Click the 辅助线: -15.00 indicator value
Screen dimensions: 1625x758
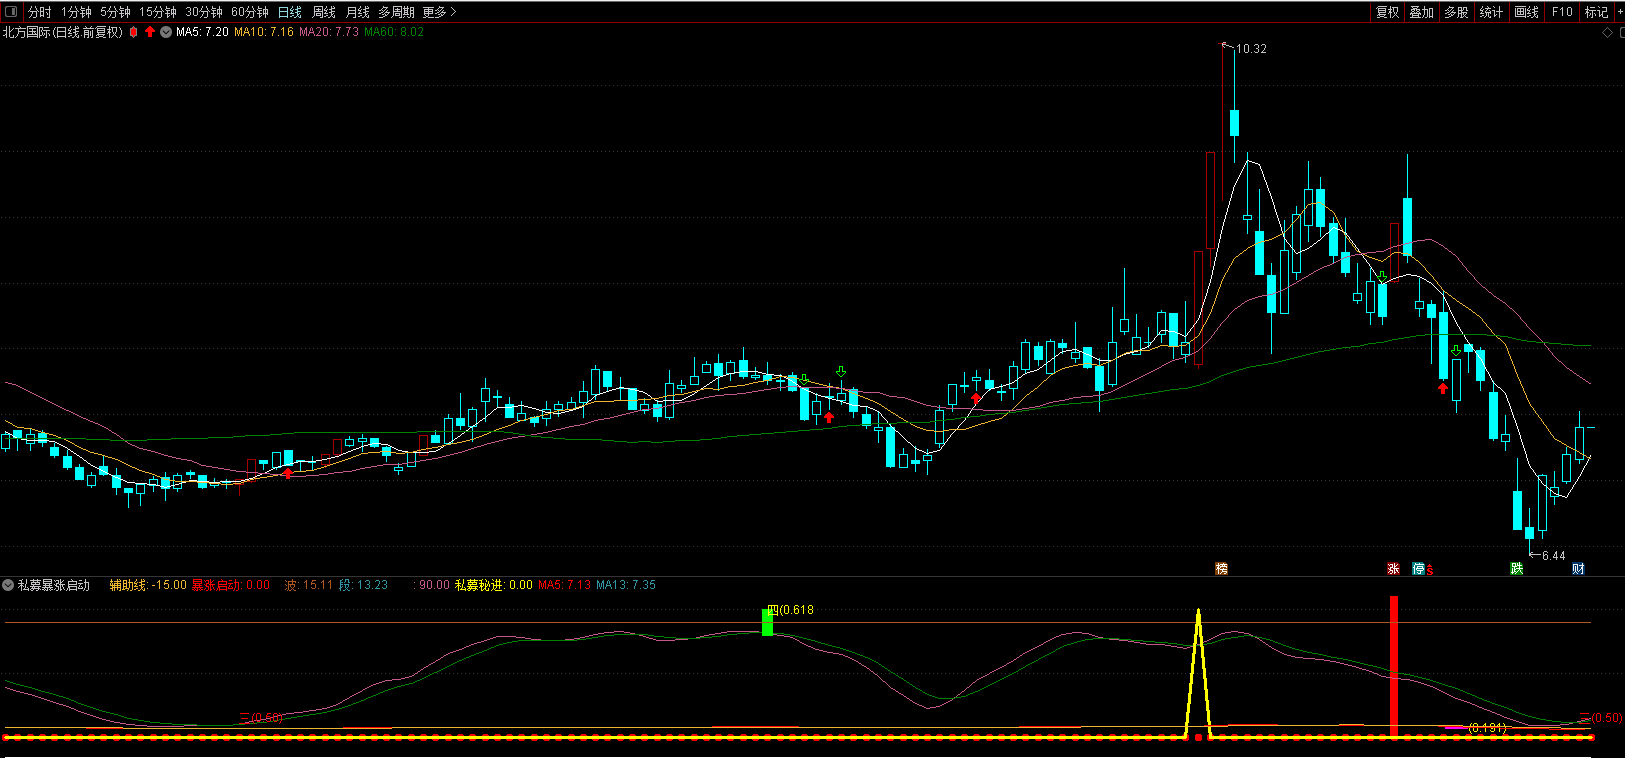[x=148, y=585]
